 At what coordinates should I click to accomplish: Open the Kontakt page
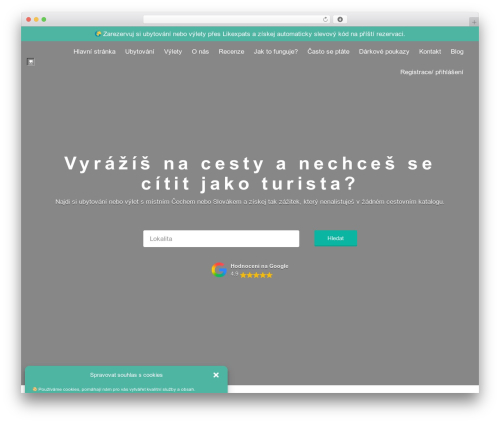[x=430, y=52]
